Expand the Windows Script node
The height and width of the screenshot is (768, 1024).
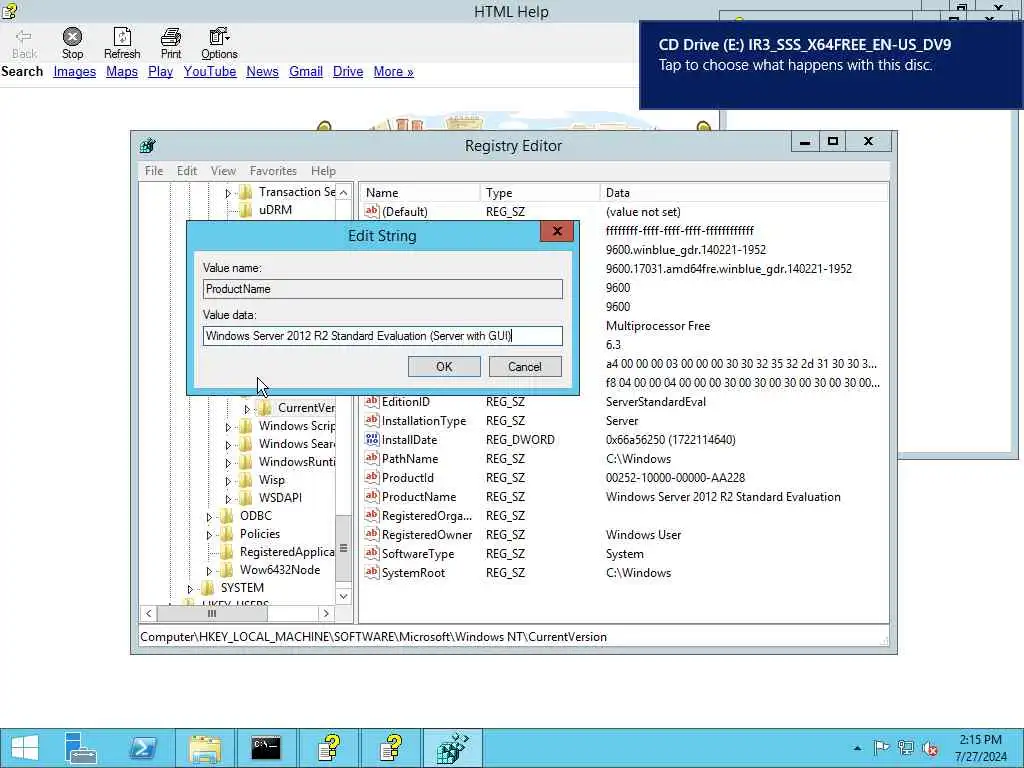click(228, 427)
